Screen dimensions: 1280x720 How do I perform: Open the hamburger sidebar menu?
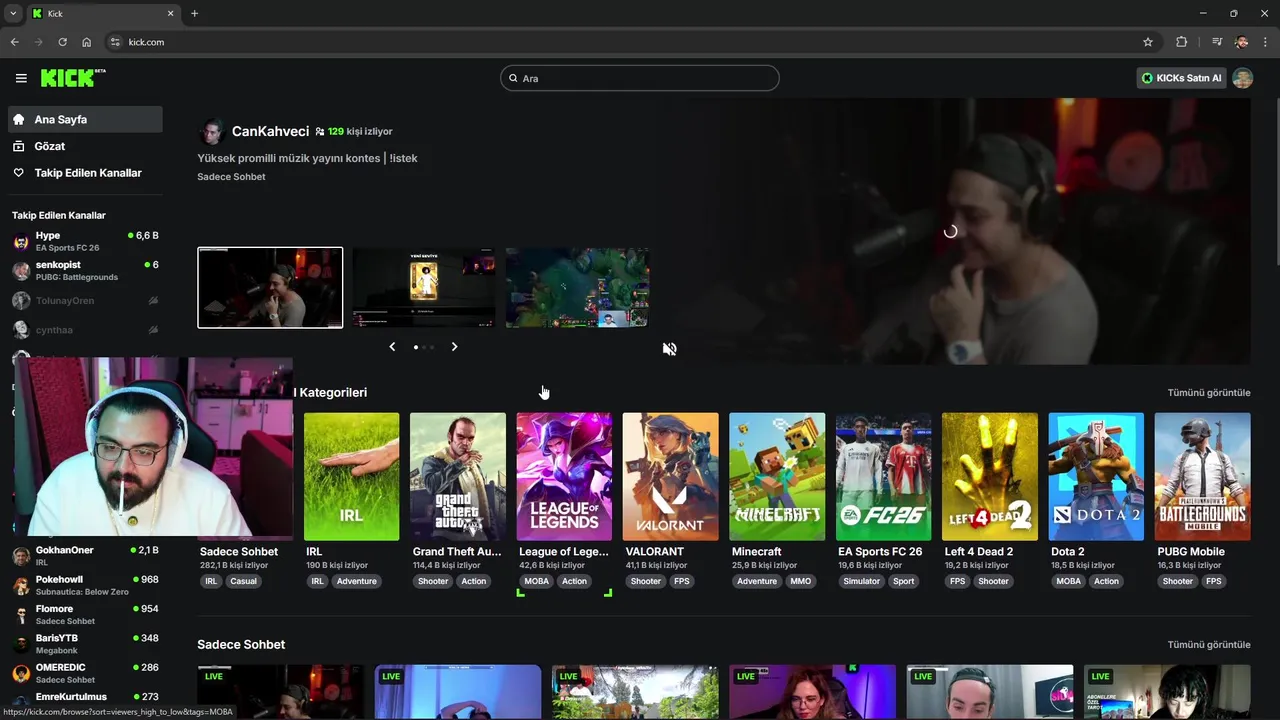[21, 78]
